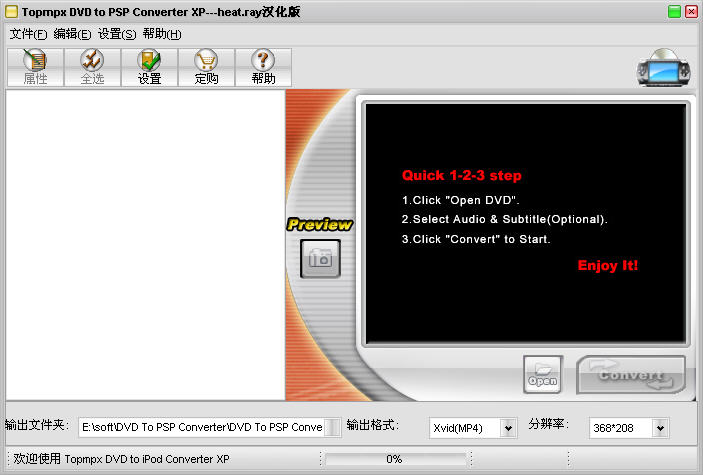Start conversion with the Convert button
Viewport: 703px width, 475px height.
coord(631,375)
